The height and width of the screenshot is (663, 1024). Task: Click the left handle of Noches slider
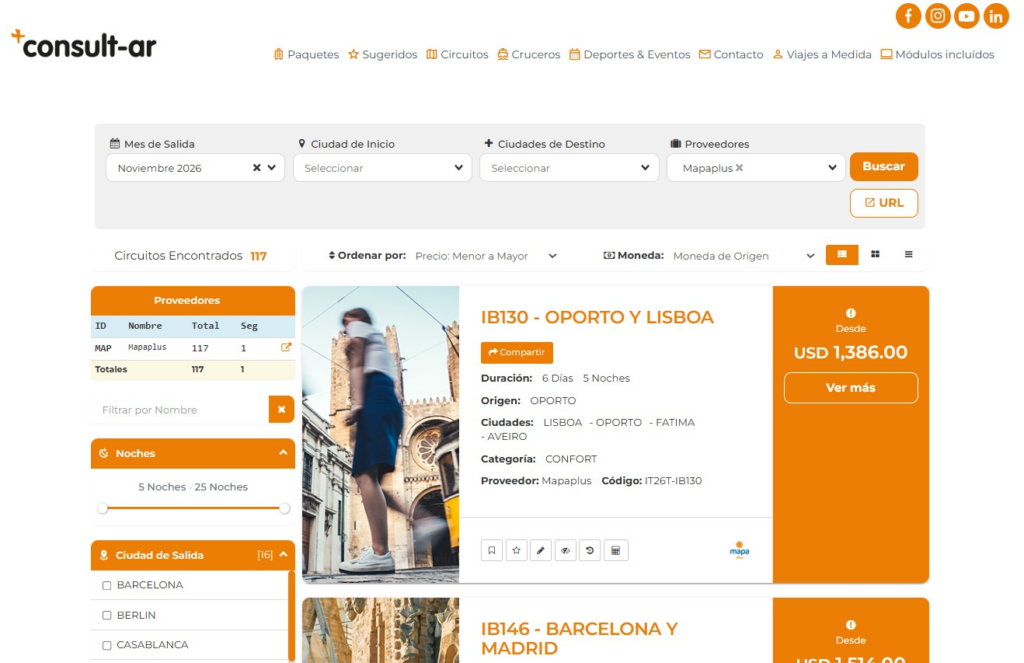point(102,508)
